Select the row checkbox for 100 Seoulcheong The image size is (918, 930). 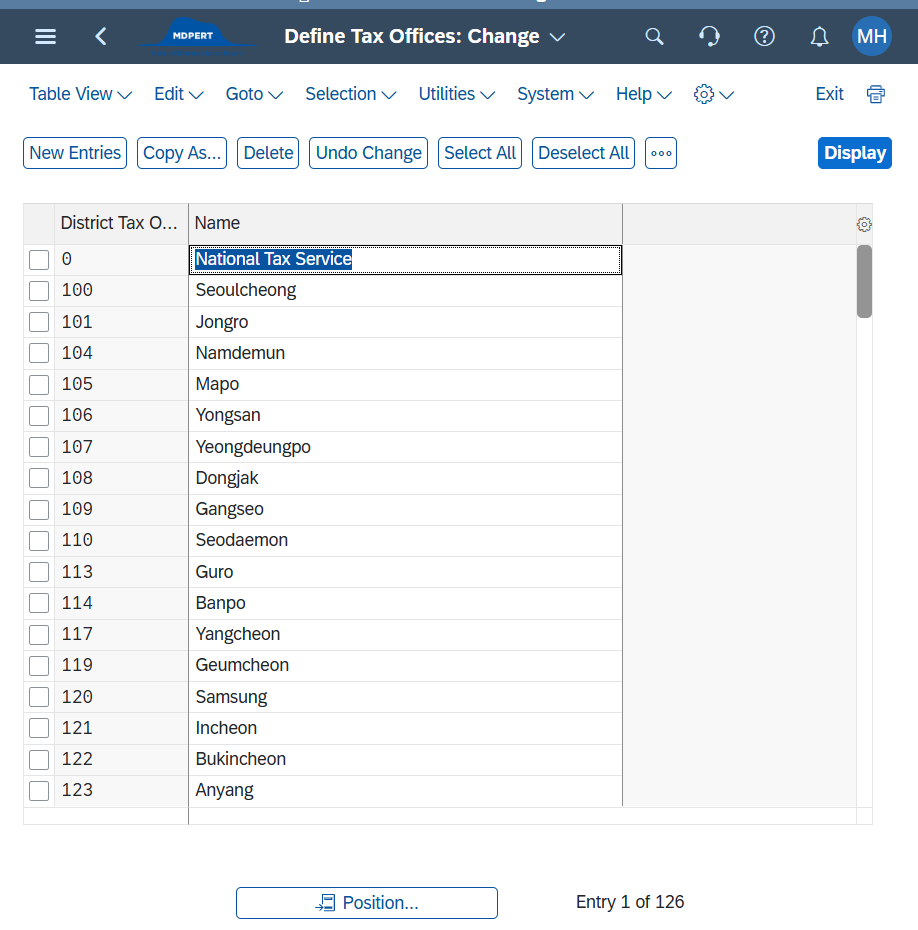click(x=39, y=291)
